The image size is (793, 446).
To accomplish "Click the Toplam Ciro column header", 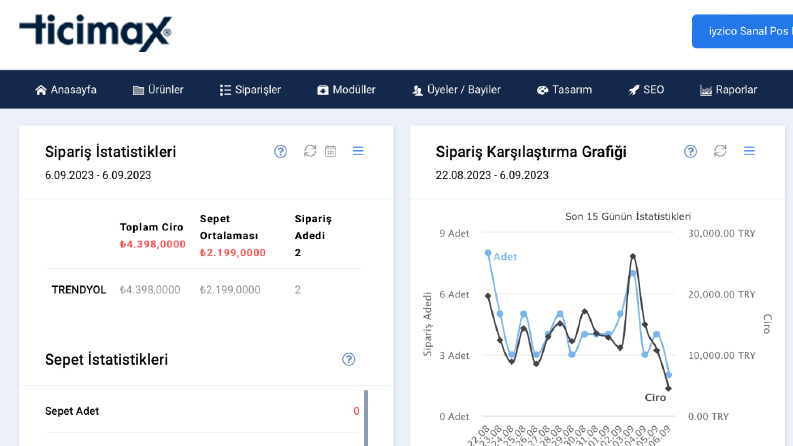I will click(x=151, y=227).
